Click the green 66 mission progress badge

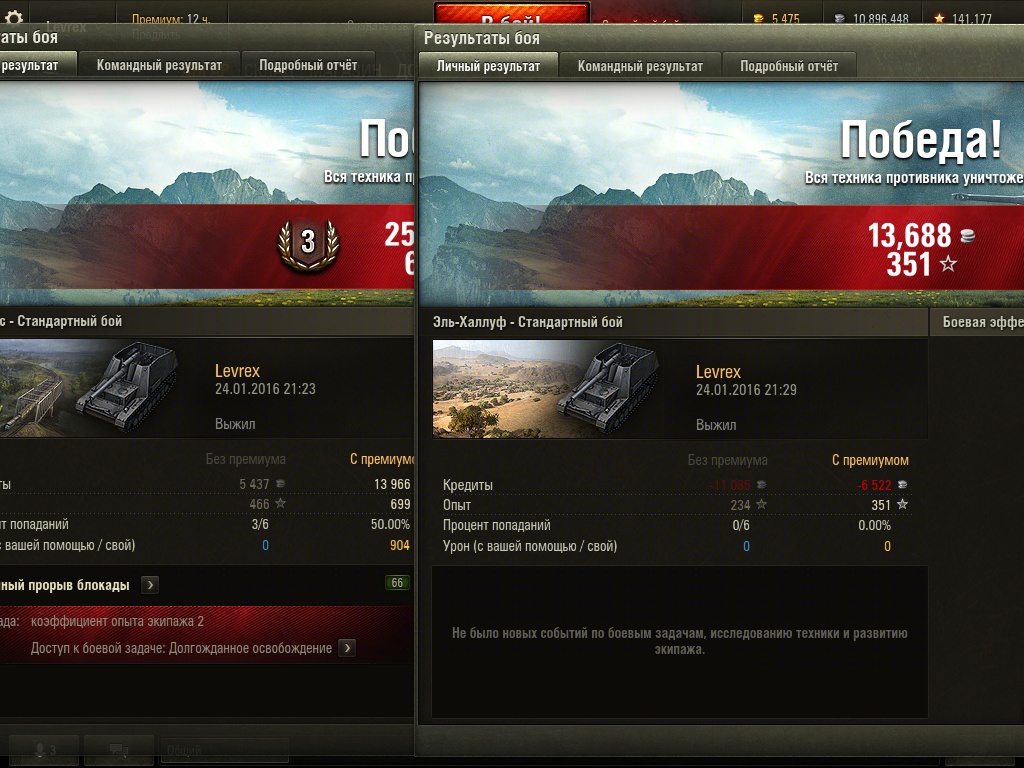point(397,583)
